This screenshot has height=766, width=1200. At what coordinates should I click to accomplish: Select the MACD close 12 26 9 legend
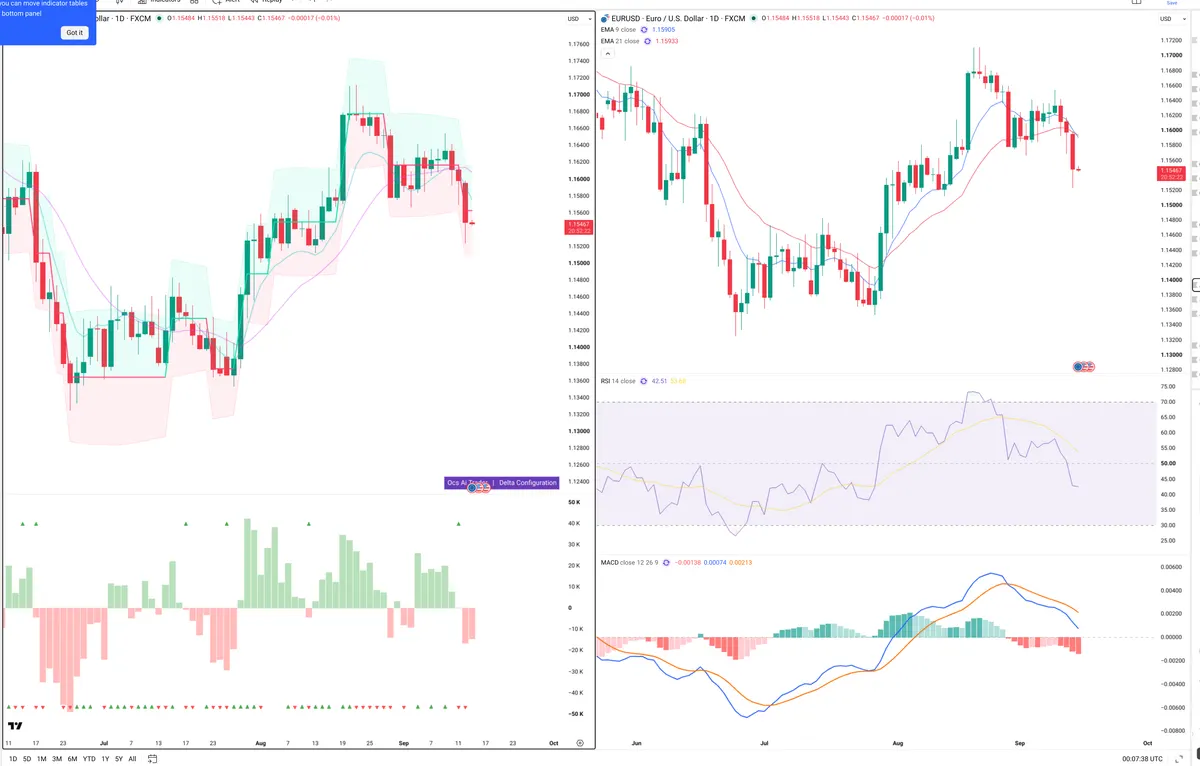tap(629, 563)
